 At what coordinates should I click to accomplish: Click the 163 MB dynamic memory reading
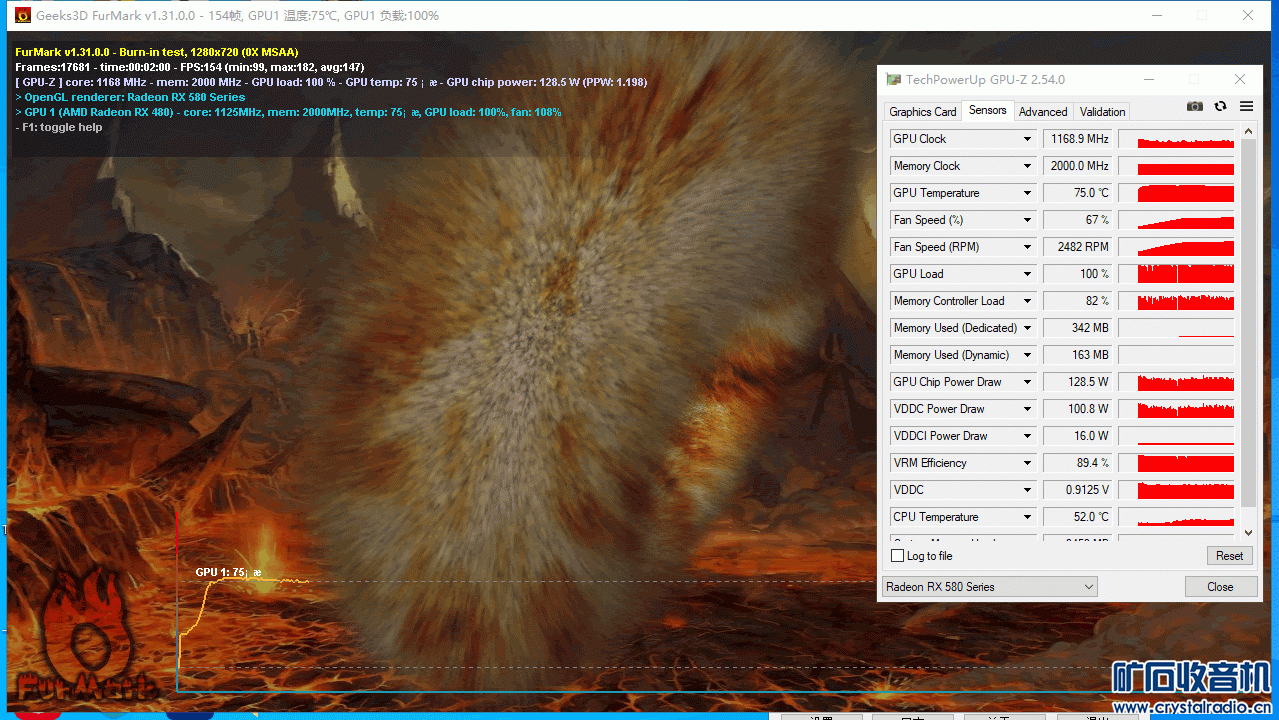[1078, 355]
